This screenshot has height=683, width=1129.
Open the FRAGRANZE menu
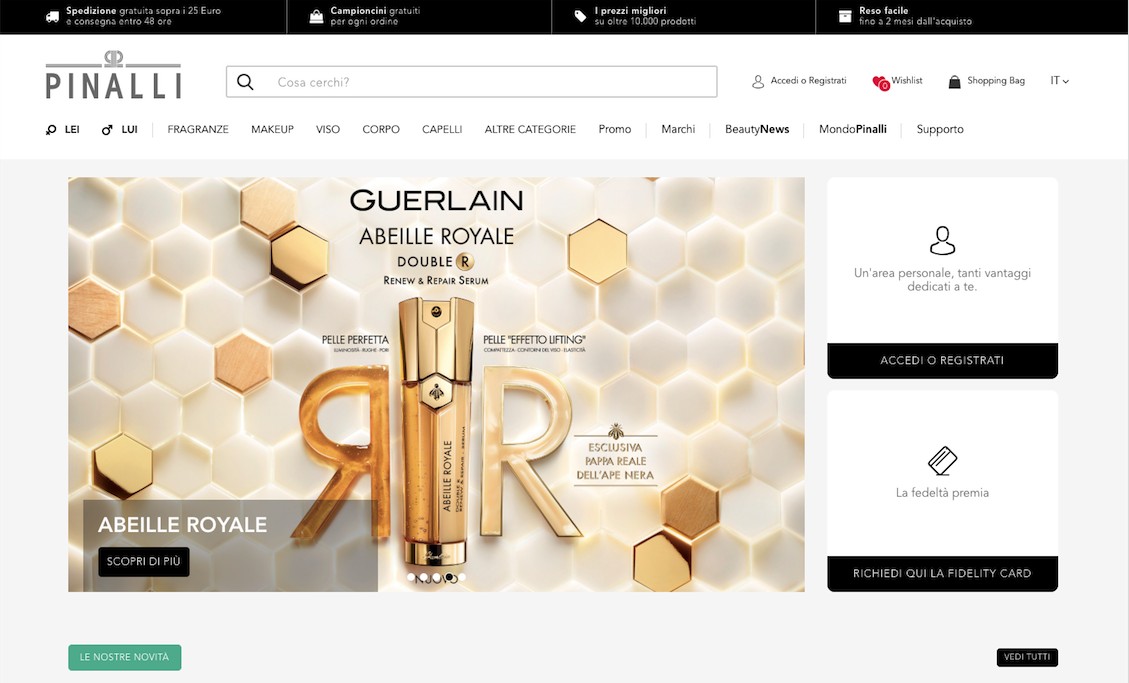point(198,130)
